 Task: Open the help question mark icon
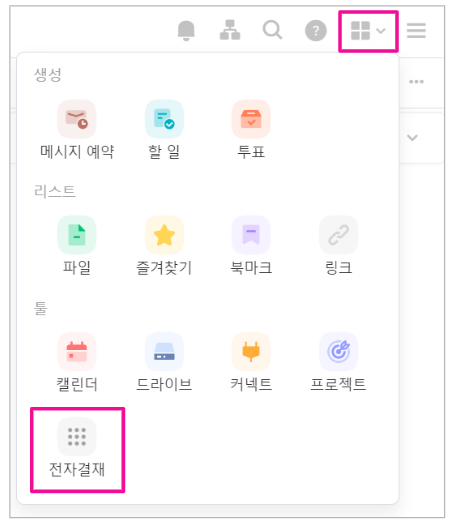pyautogui.click(x=315, y=30)
